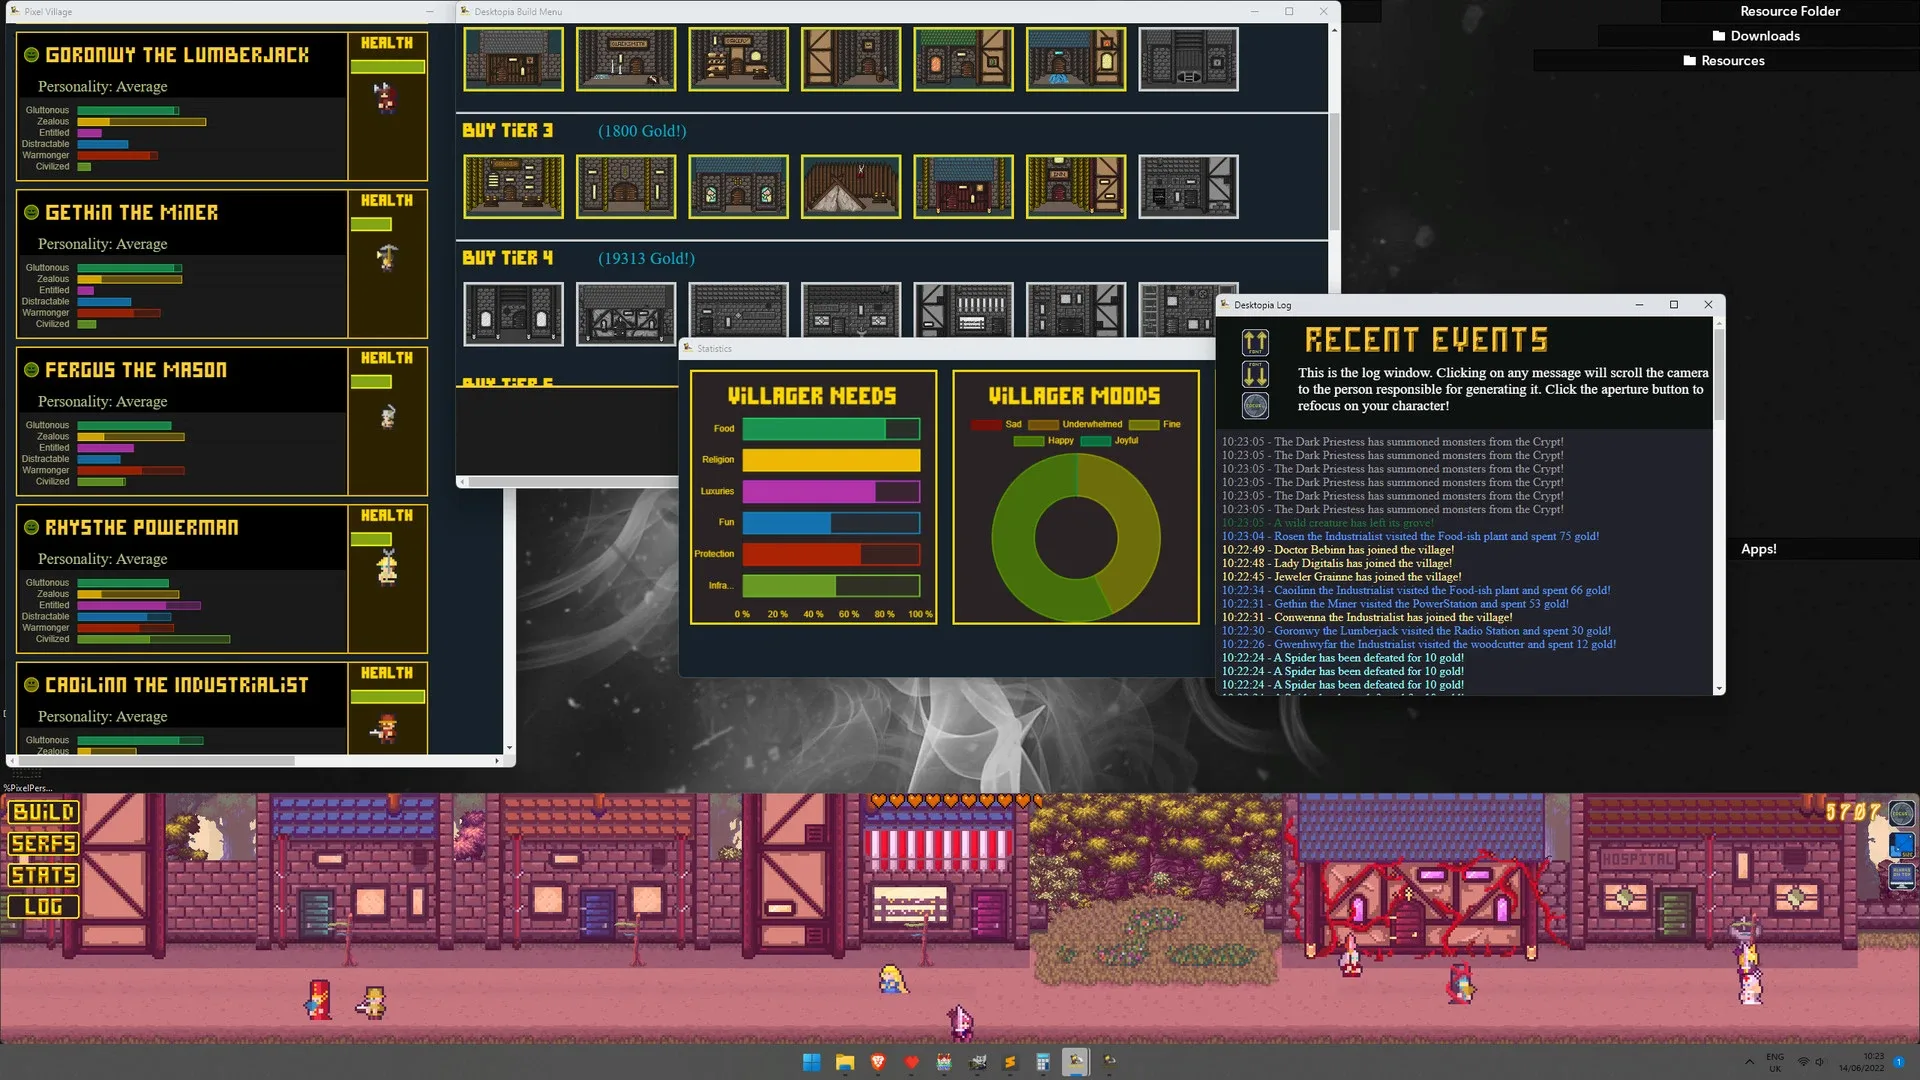1920x1080 pixels.
Task: Toggle the Always On Top monitor icon
Action: [x=1901, y=876]
